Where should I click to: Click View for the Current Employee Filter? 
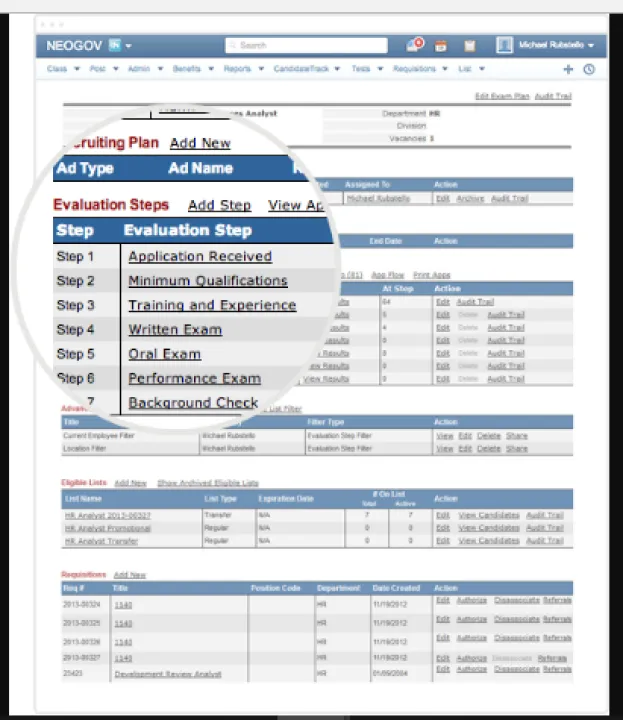(x=444, y=436)
